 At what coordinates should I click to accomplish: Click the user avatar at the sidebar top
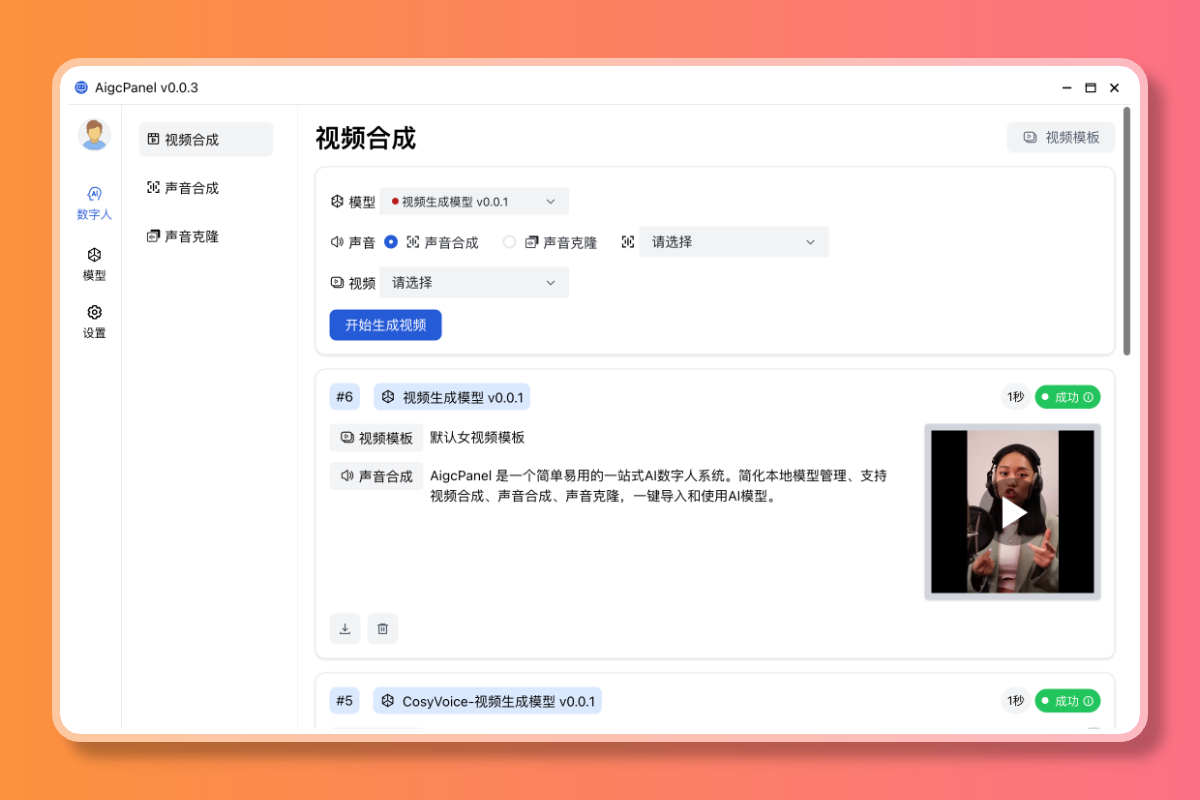point(93,133)
